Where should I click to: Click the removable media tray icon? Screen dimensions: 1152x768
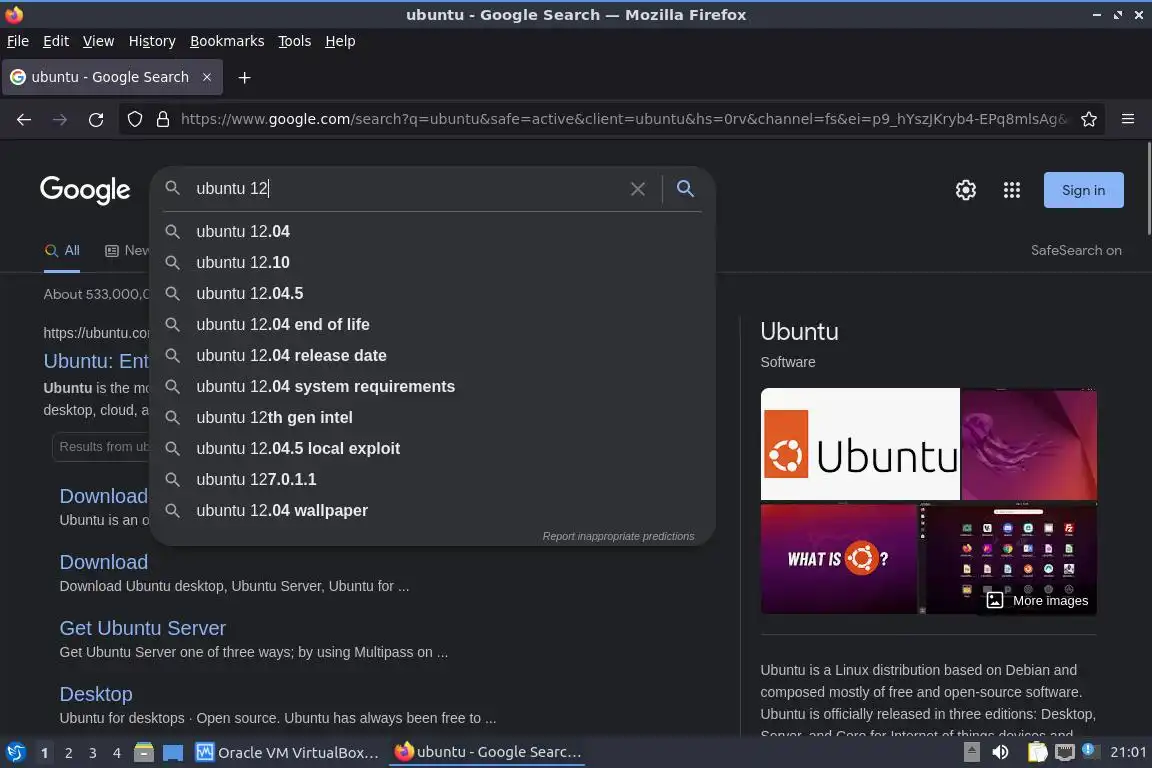[x=971, y=752]
